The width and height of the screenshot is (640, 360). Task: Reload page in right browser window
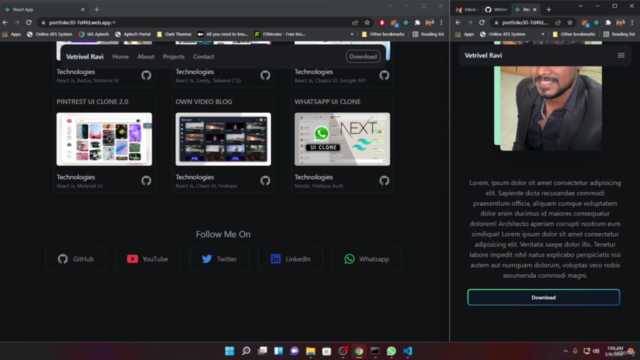[x=482, y=22]
